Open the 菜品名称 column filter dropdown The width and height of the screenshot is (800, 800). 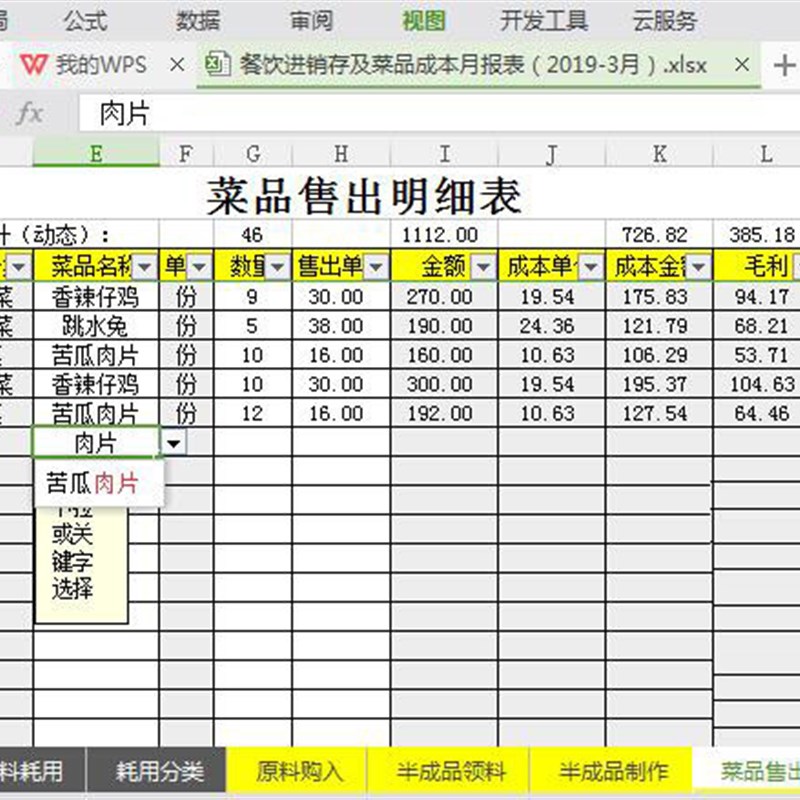(145, 266)
